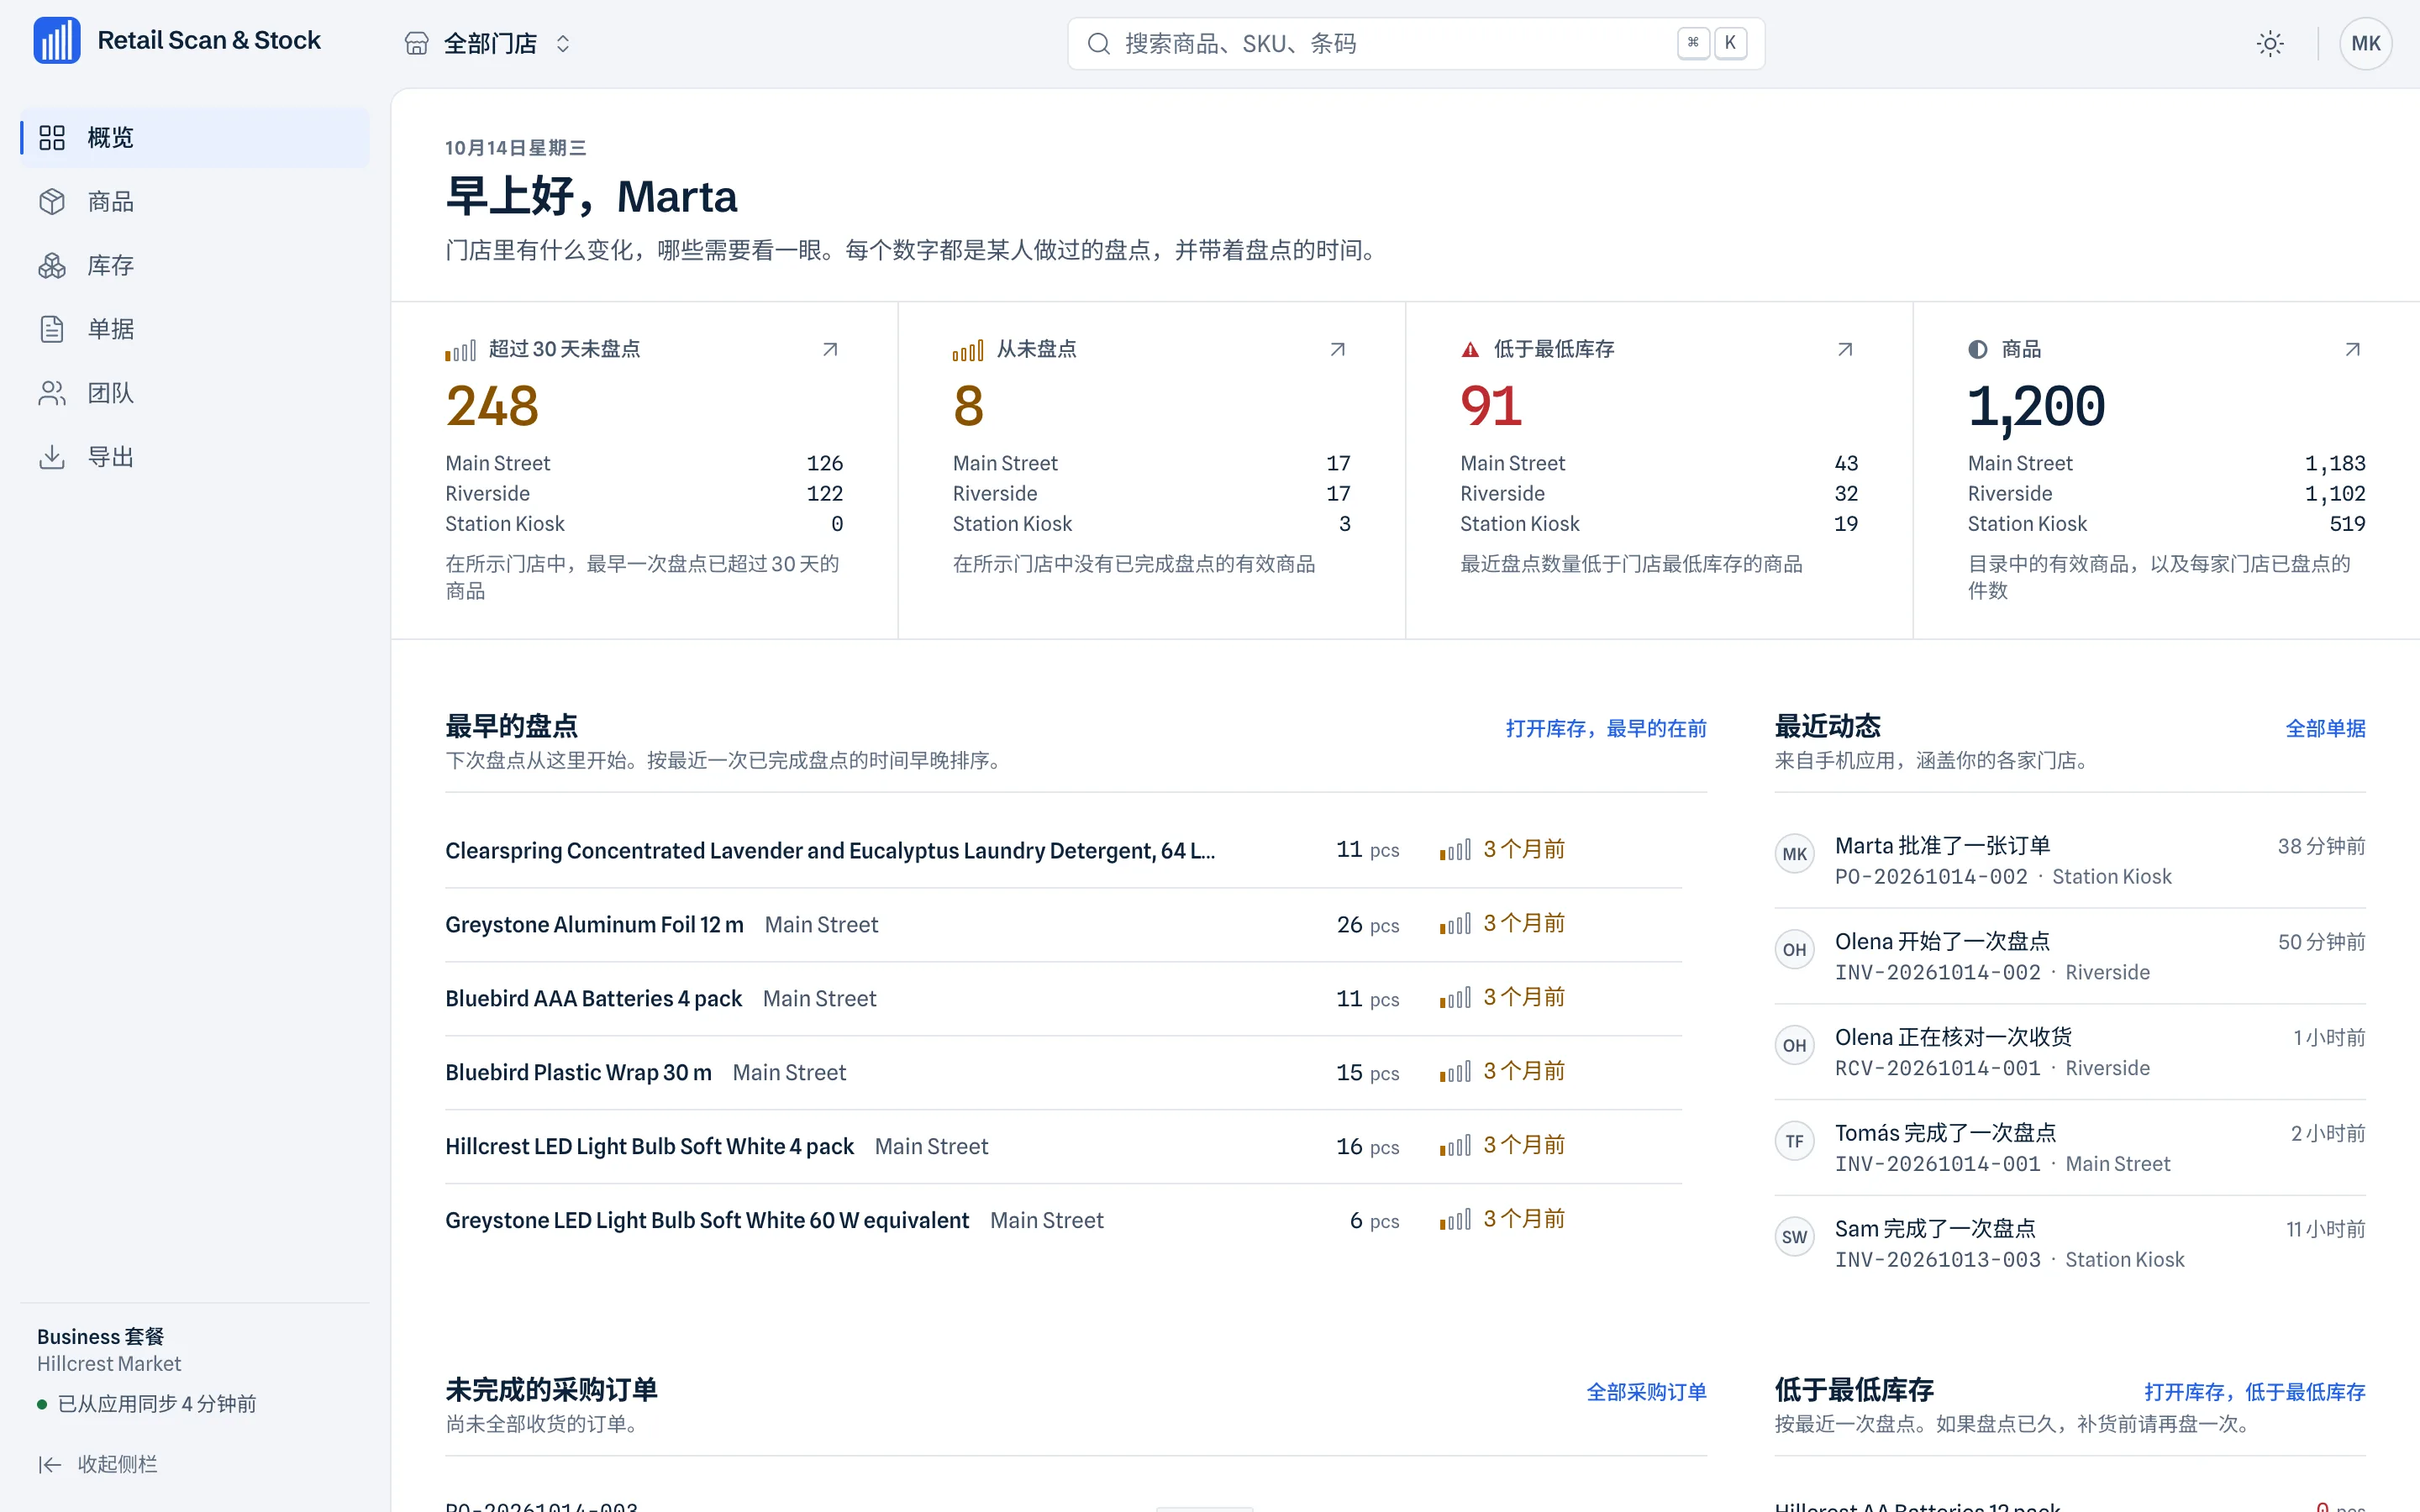Viewport: 2420px width, 1512px height.
Task: Click Station Kiosk value 519 in 商品 card
Action: click(x=2347, y=524)
